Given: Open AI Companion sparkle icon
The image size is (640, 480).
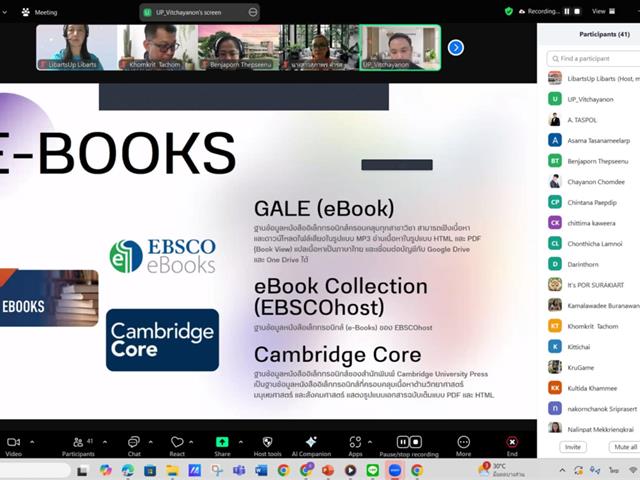Looking at the screenshot, I should [x=311, y=442].
